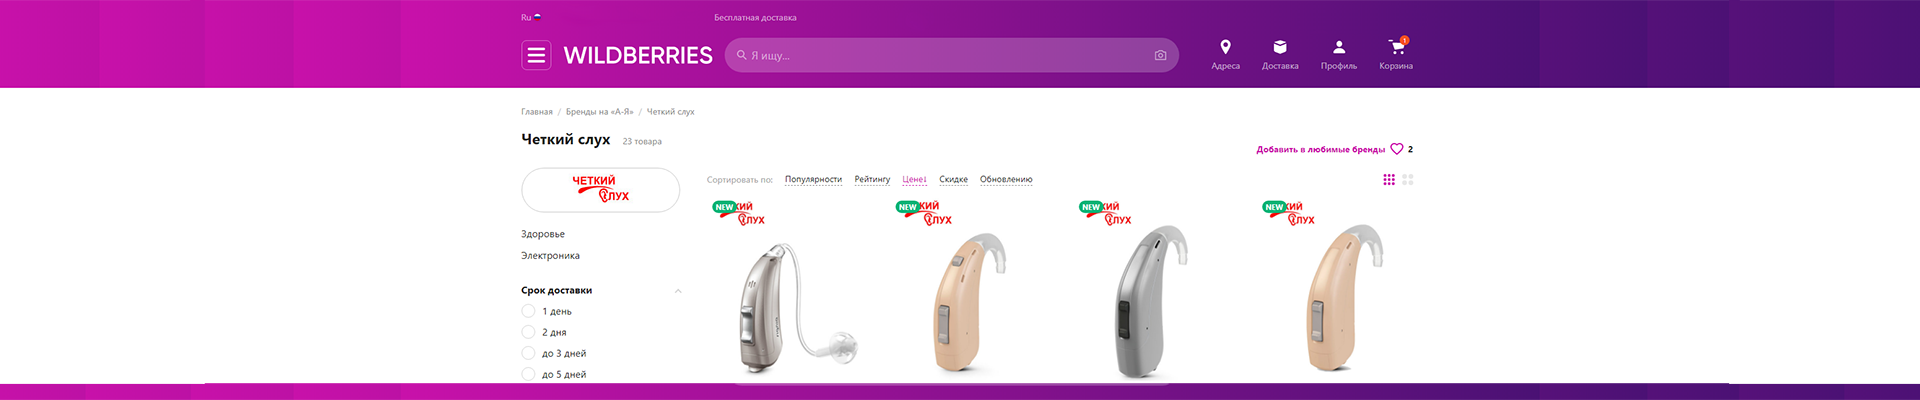Open the hamburger catalog menu
The image size is (1920, 400).
[536, 55]
